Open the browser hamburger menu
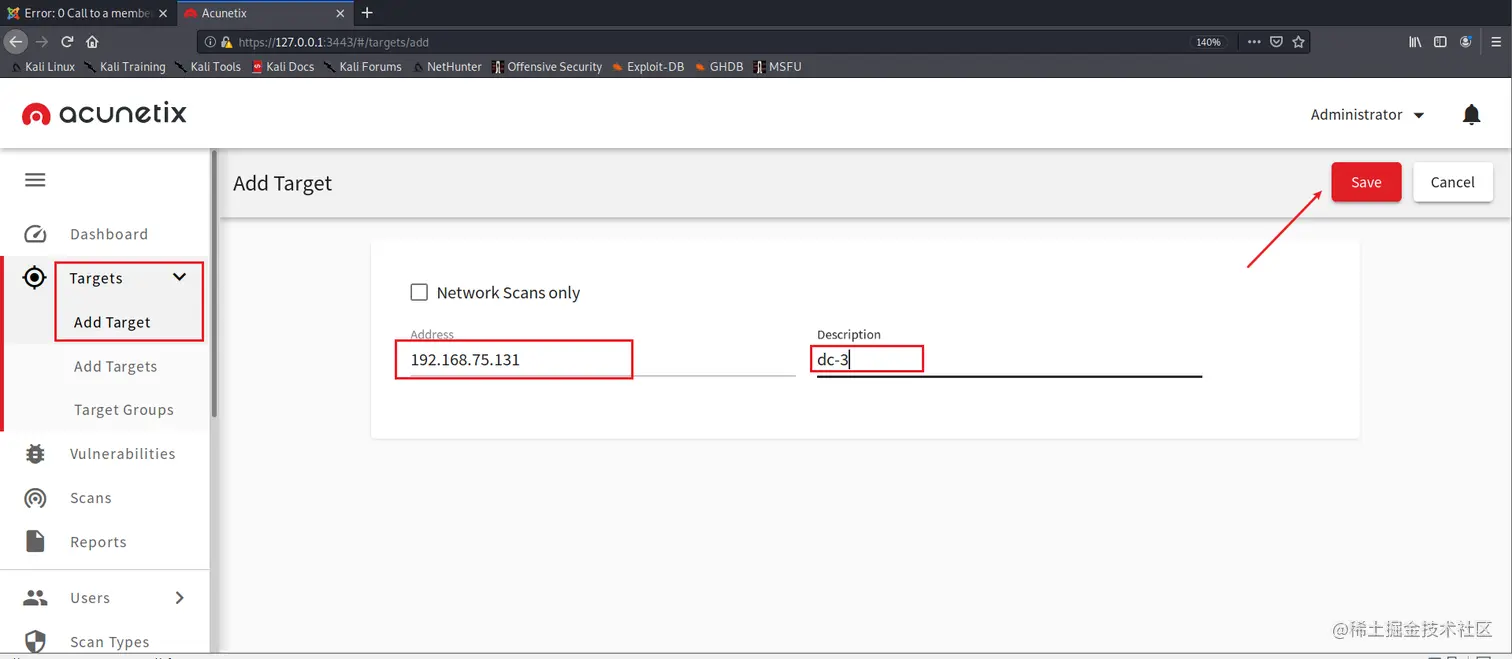This screenshot has width=1512, height=659. click(1495, 42)
